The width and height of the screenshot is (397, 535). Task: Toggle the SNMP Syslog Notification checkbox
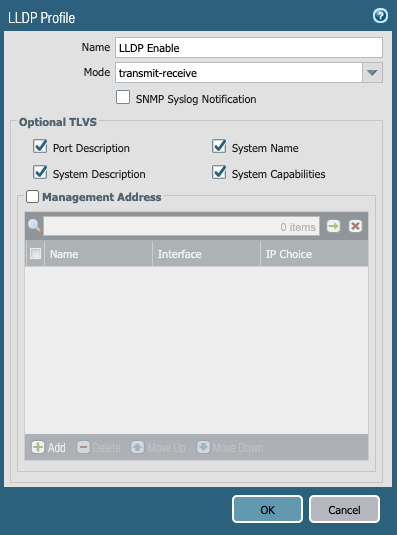point(123,97)
